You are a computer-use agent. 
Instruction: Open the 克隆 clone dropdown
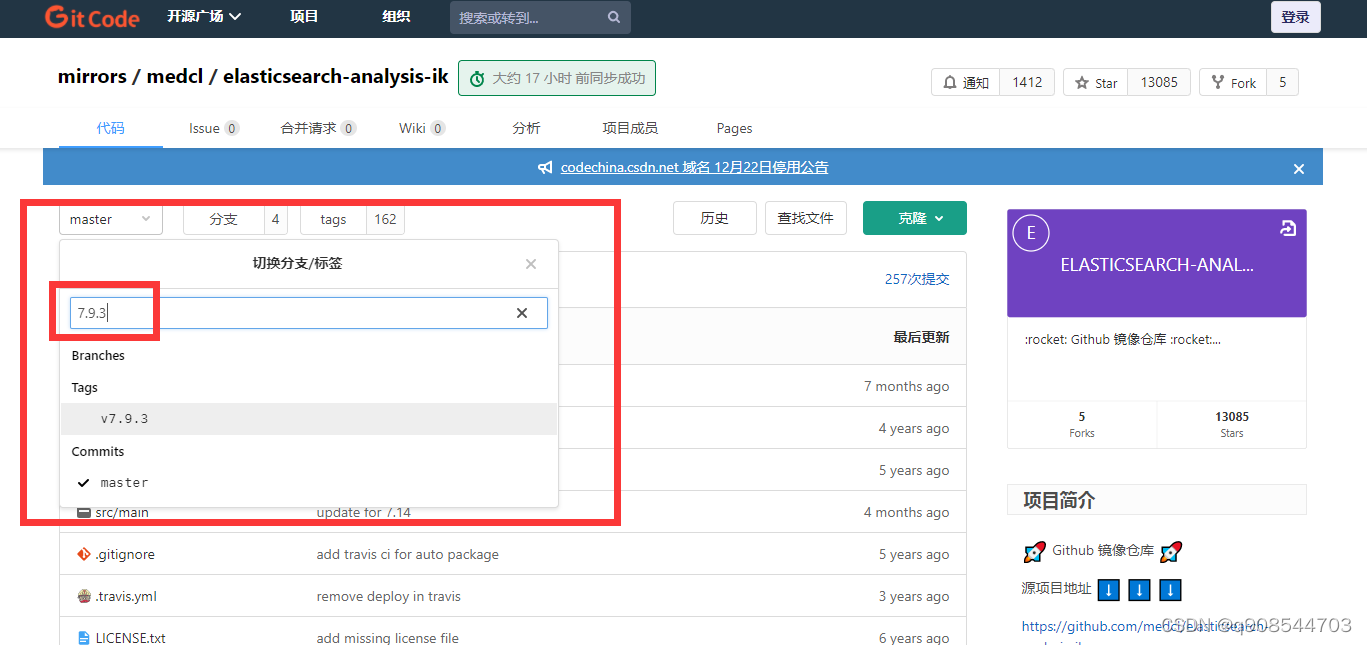point(915,218)
